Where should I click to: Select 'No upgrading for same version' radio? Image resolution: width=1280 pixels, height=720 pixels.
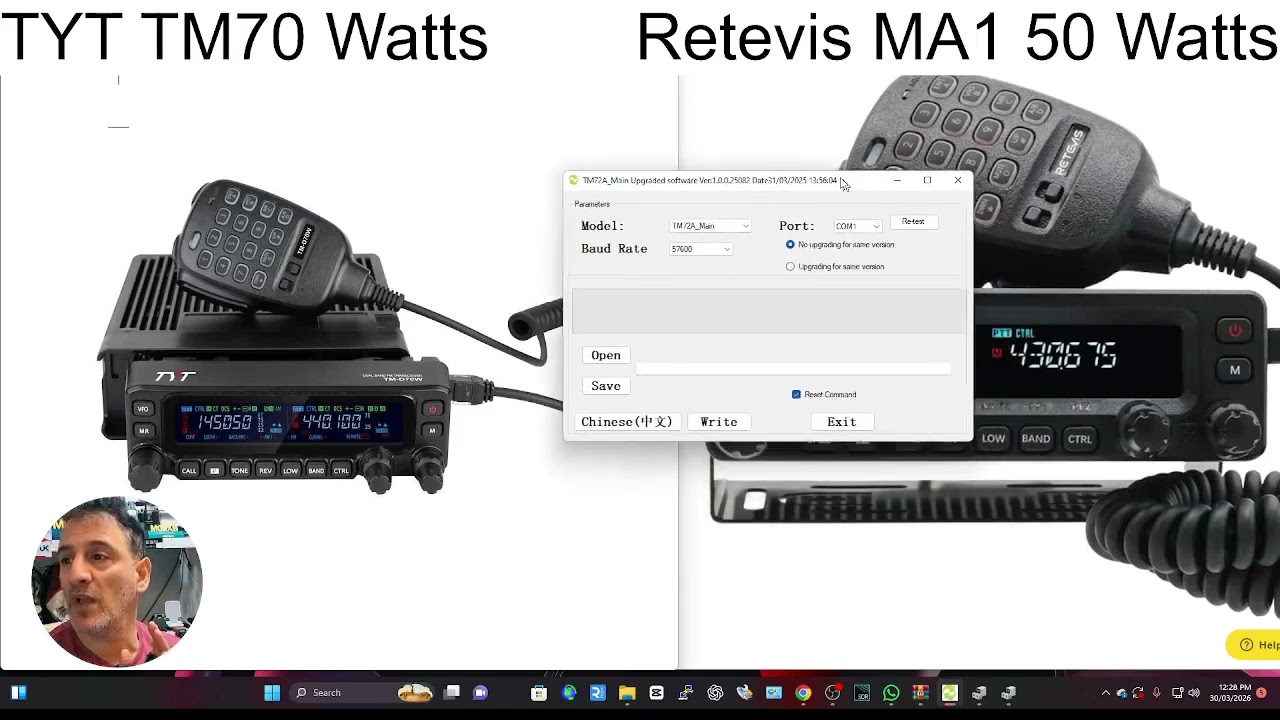click(790, 245)
